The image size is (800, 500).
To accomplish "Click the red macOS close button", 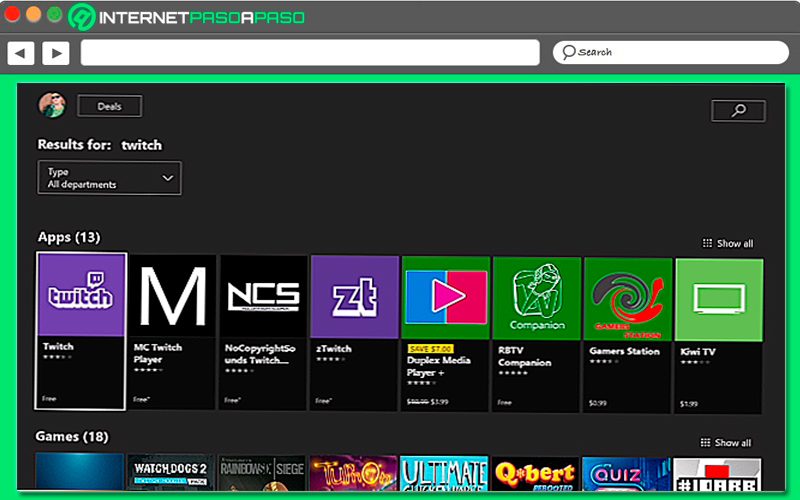I will [12, 14].
